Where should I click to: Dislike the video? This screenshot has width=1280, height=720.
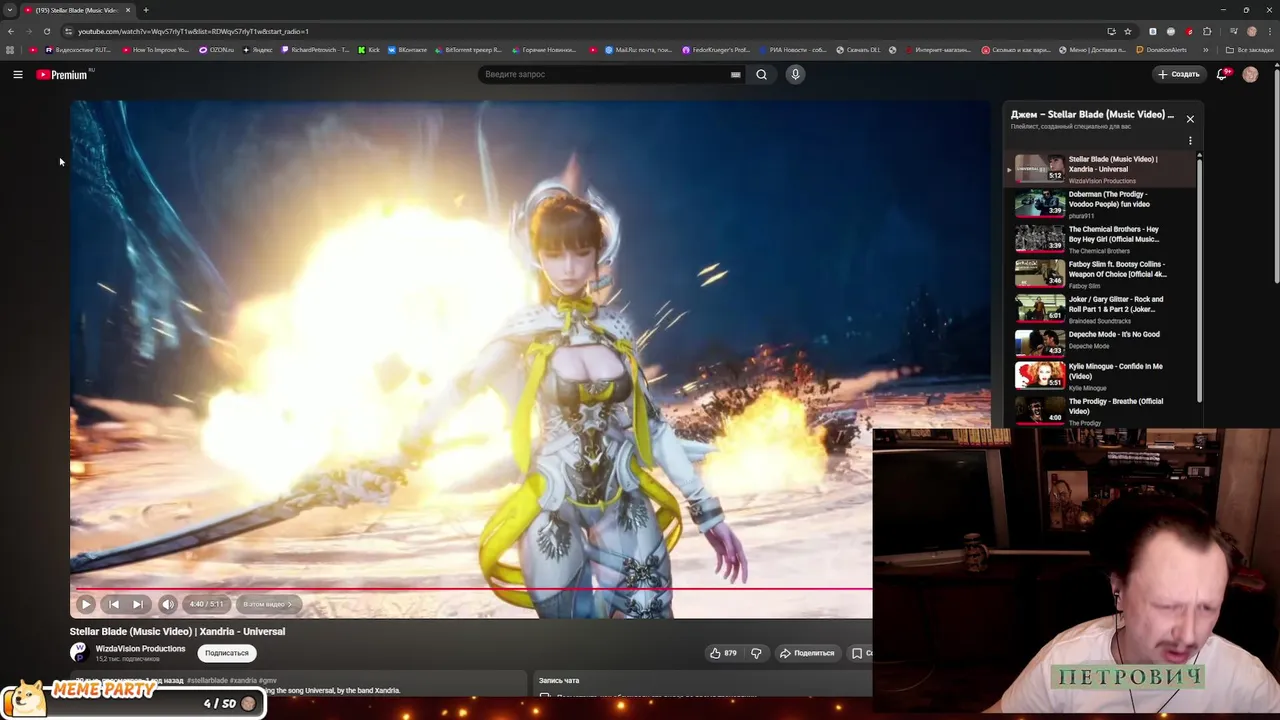[x=756, y=653]
